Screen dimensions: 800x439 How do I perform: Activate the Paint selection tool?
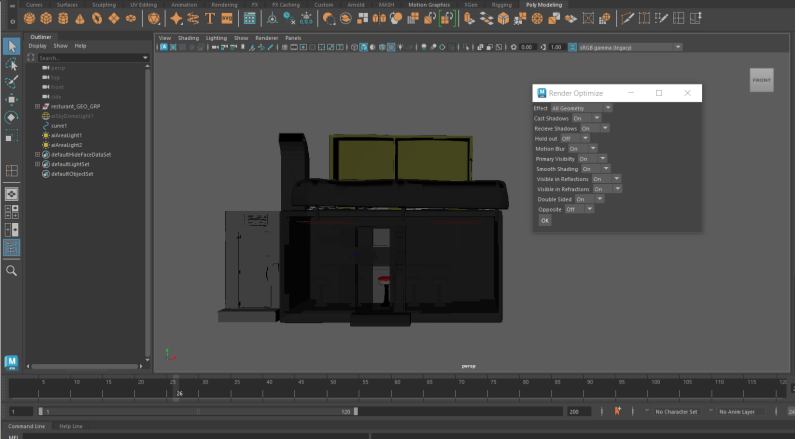click(x=11, y=82)
